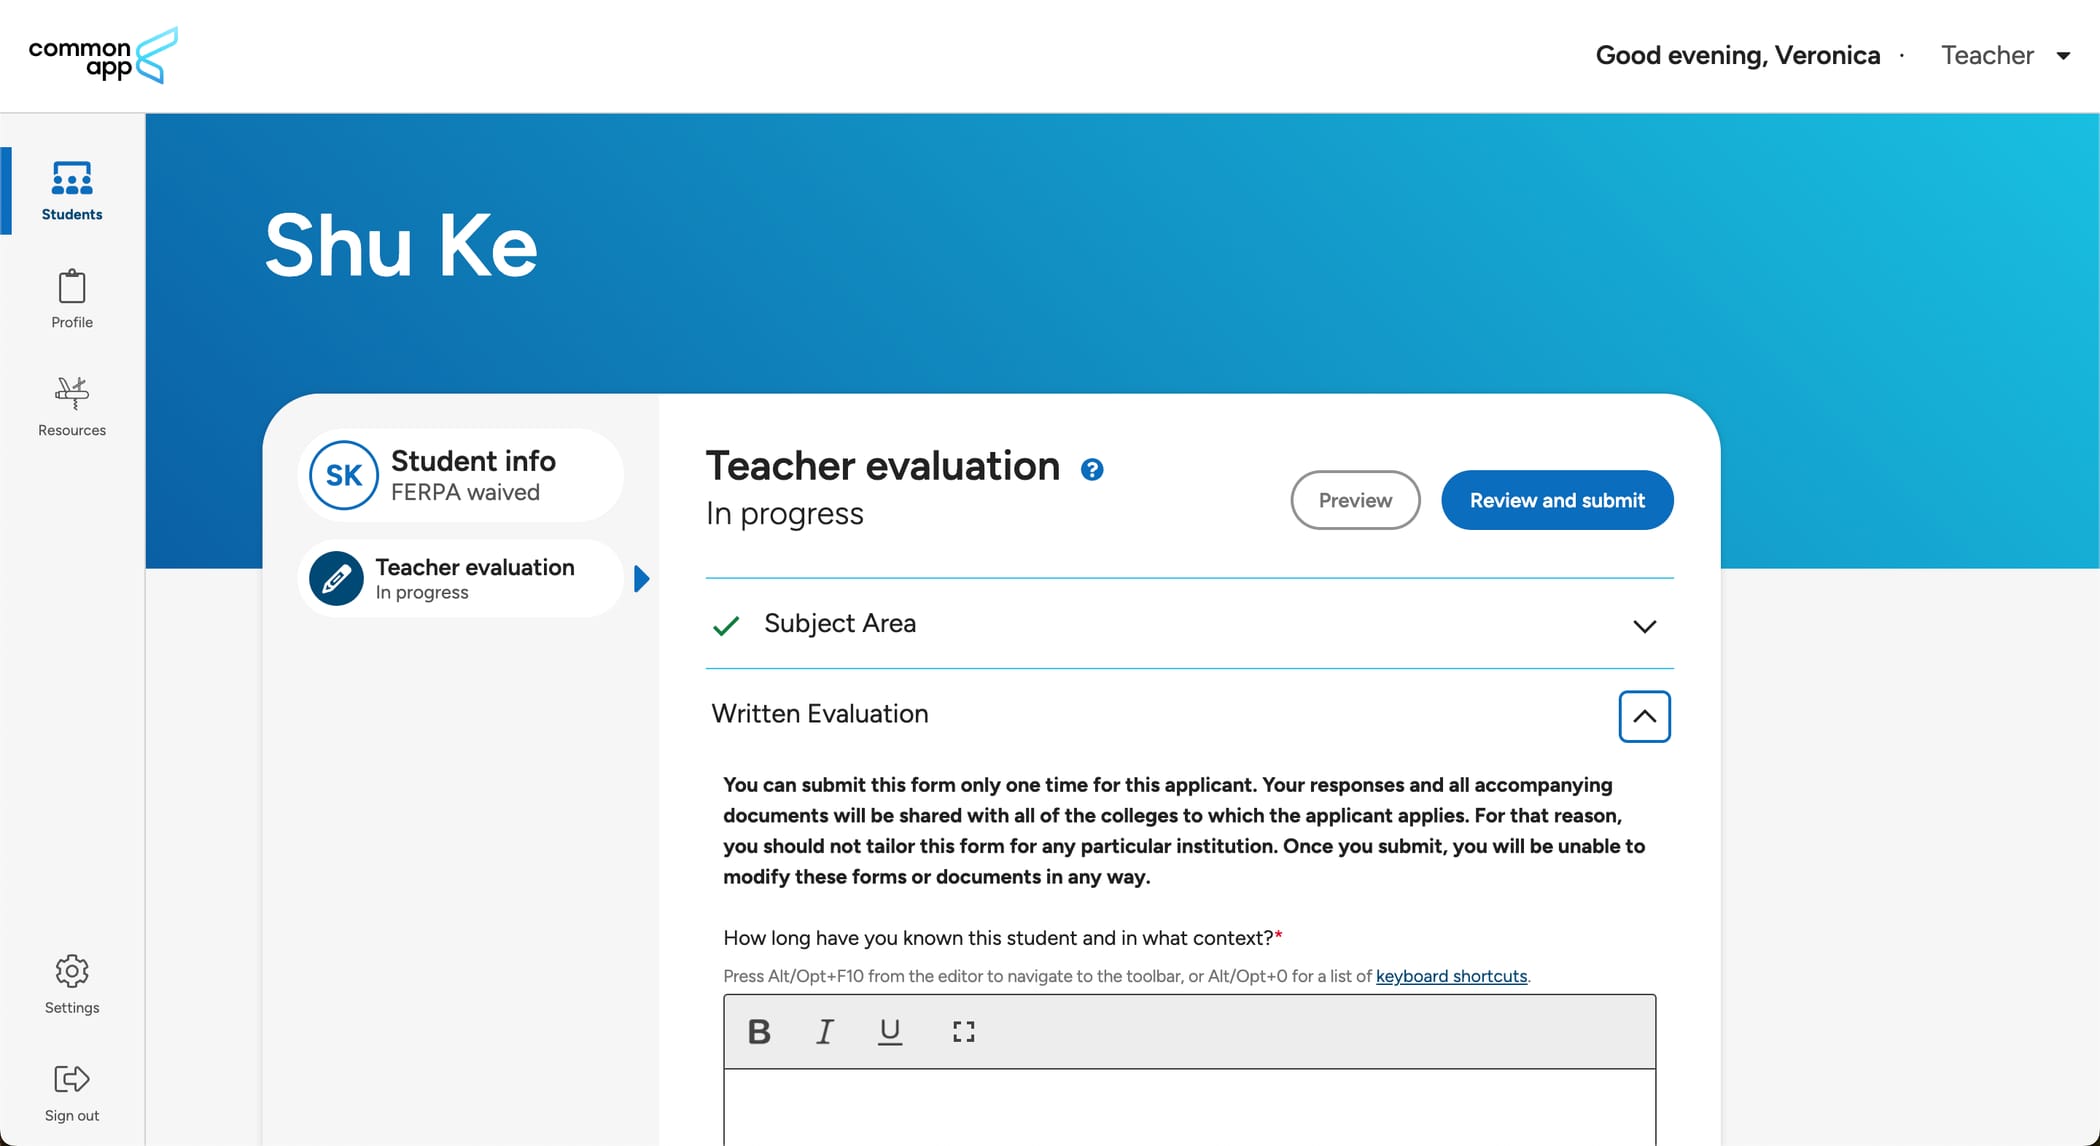Screen dimensions: 2100x1146
Task: Click the Common App logo
Action: tap(101, 55)
